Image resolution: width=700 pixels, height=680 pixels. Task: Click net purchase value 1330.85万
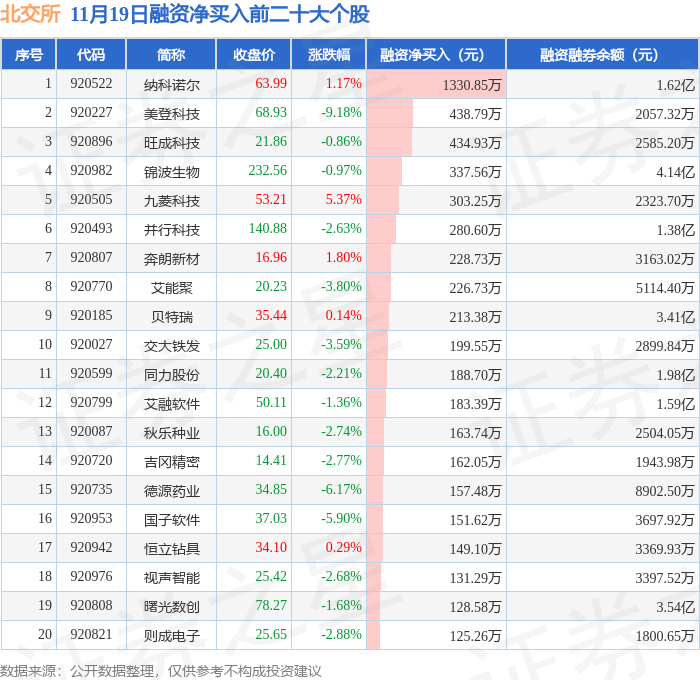(471, 85)
